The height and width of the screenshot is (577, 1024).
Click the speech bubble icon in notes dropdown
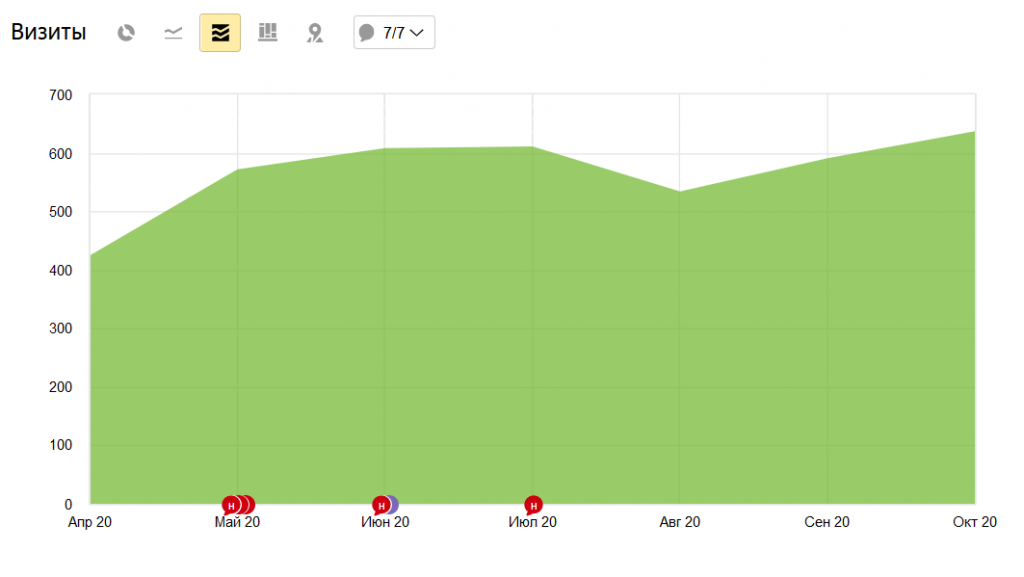pos(367,33)
